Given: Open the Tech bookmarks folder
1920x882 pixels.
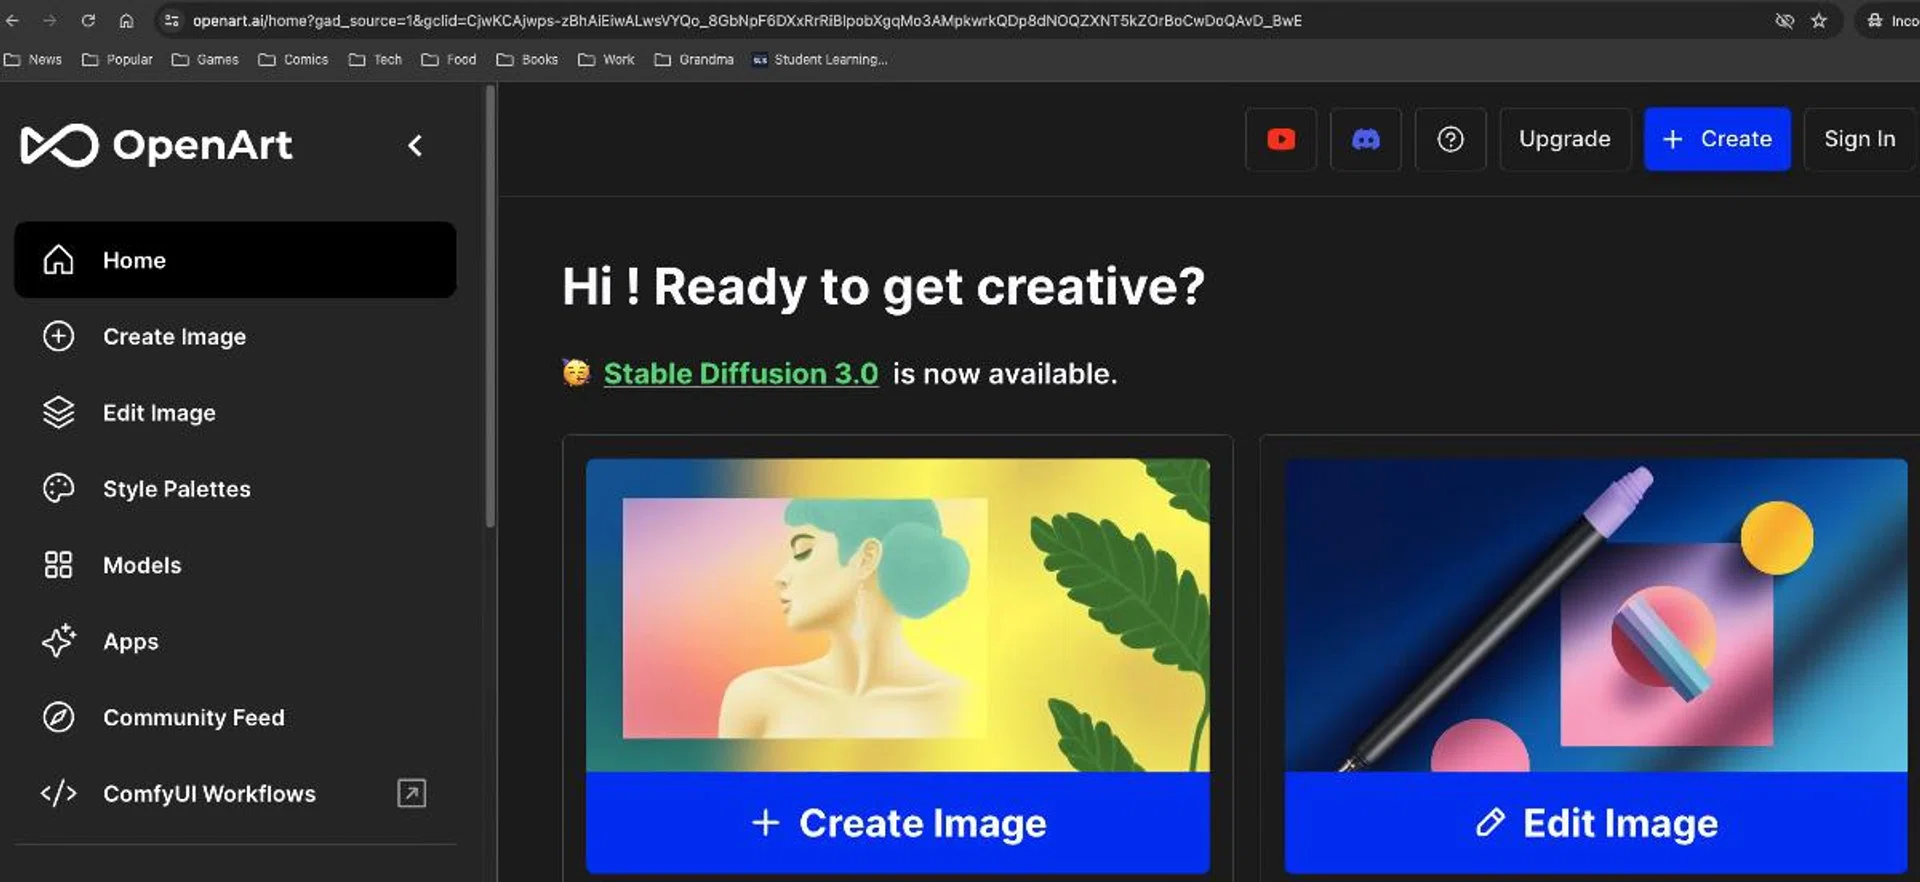Looking at the screenshot, I should pos(375,60).
